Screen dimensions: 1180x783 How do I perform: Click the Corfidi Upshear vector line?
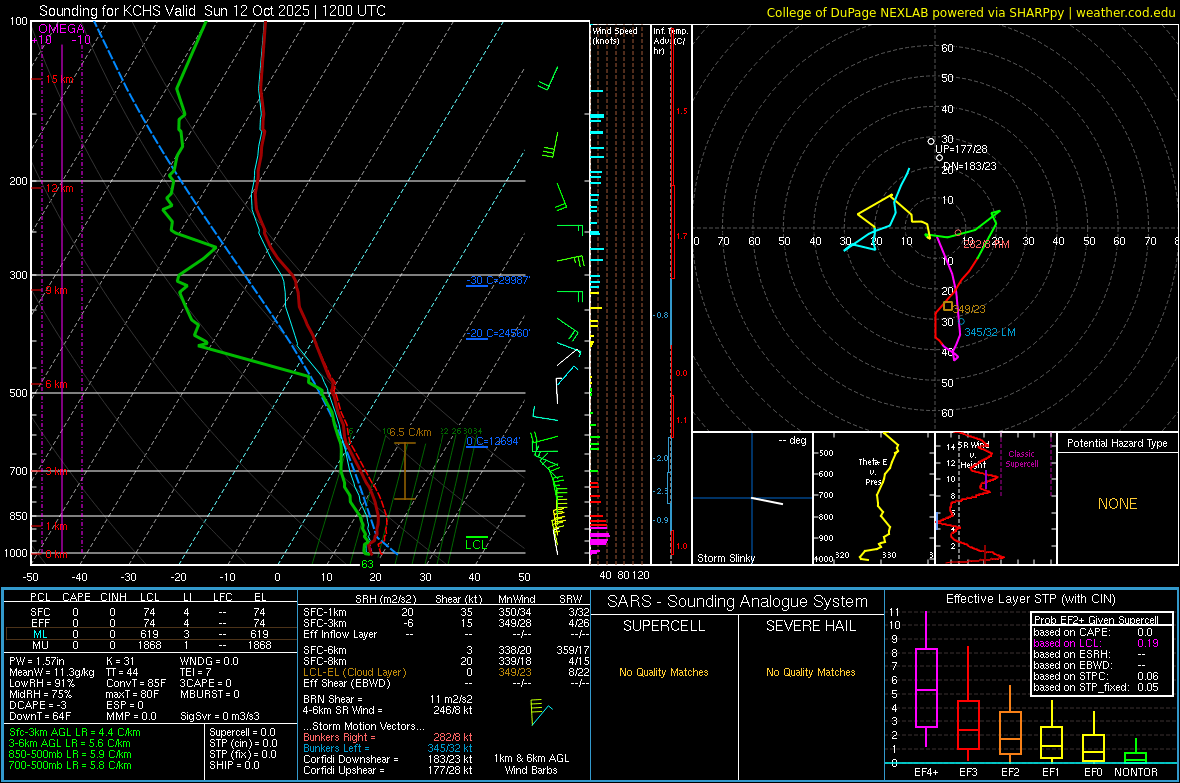(x=388, y=770)
